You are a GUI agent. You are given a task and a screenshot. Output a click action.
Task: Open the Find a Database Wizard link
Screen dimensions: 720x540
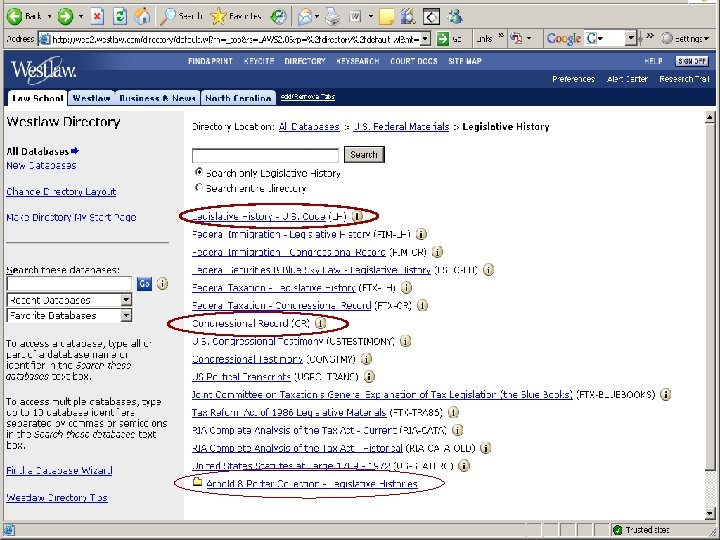(59, 471)
